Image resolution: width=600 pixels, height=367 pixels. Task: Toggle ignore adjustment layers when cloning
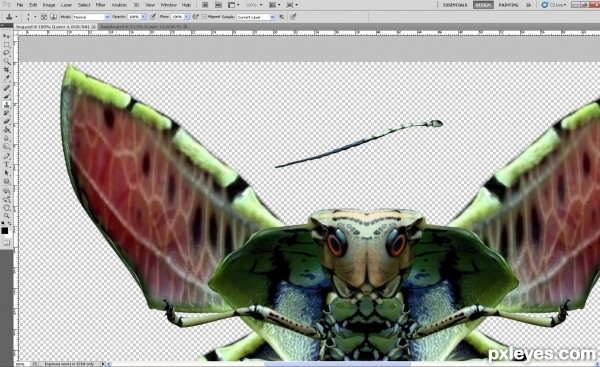coord(282,17)
